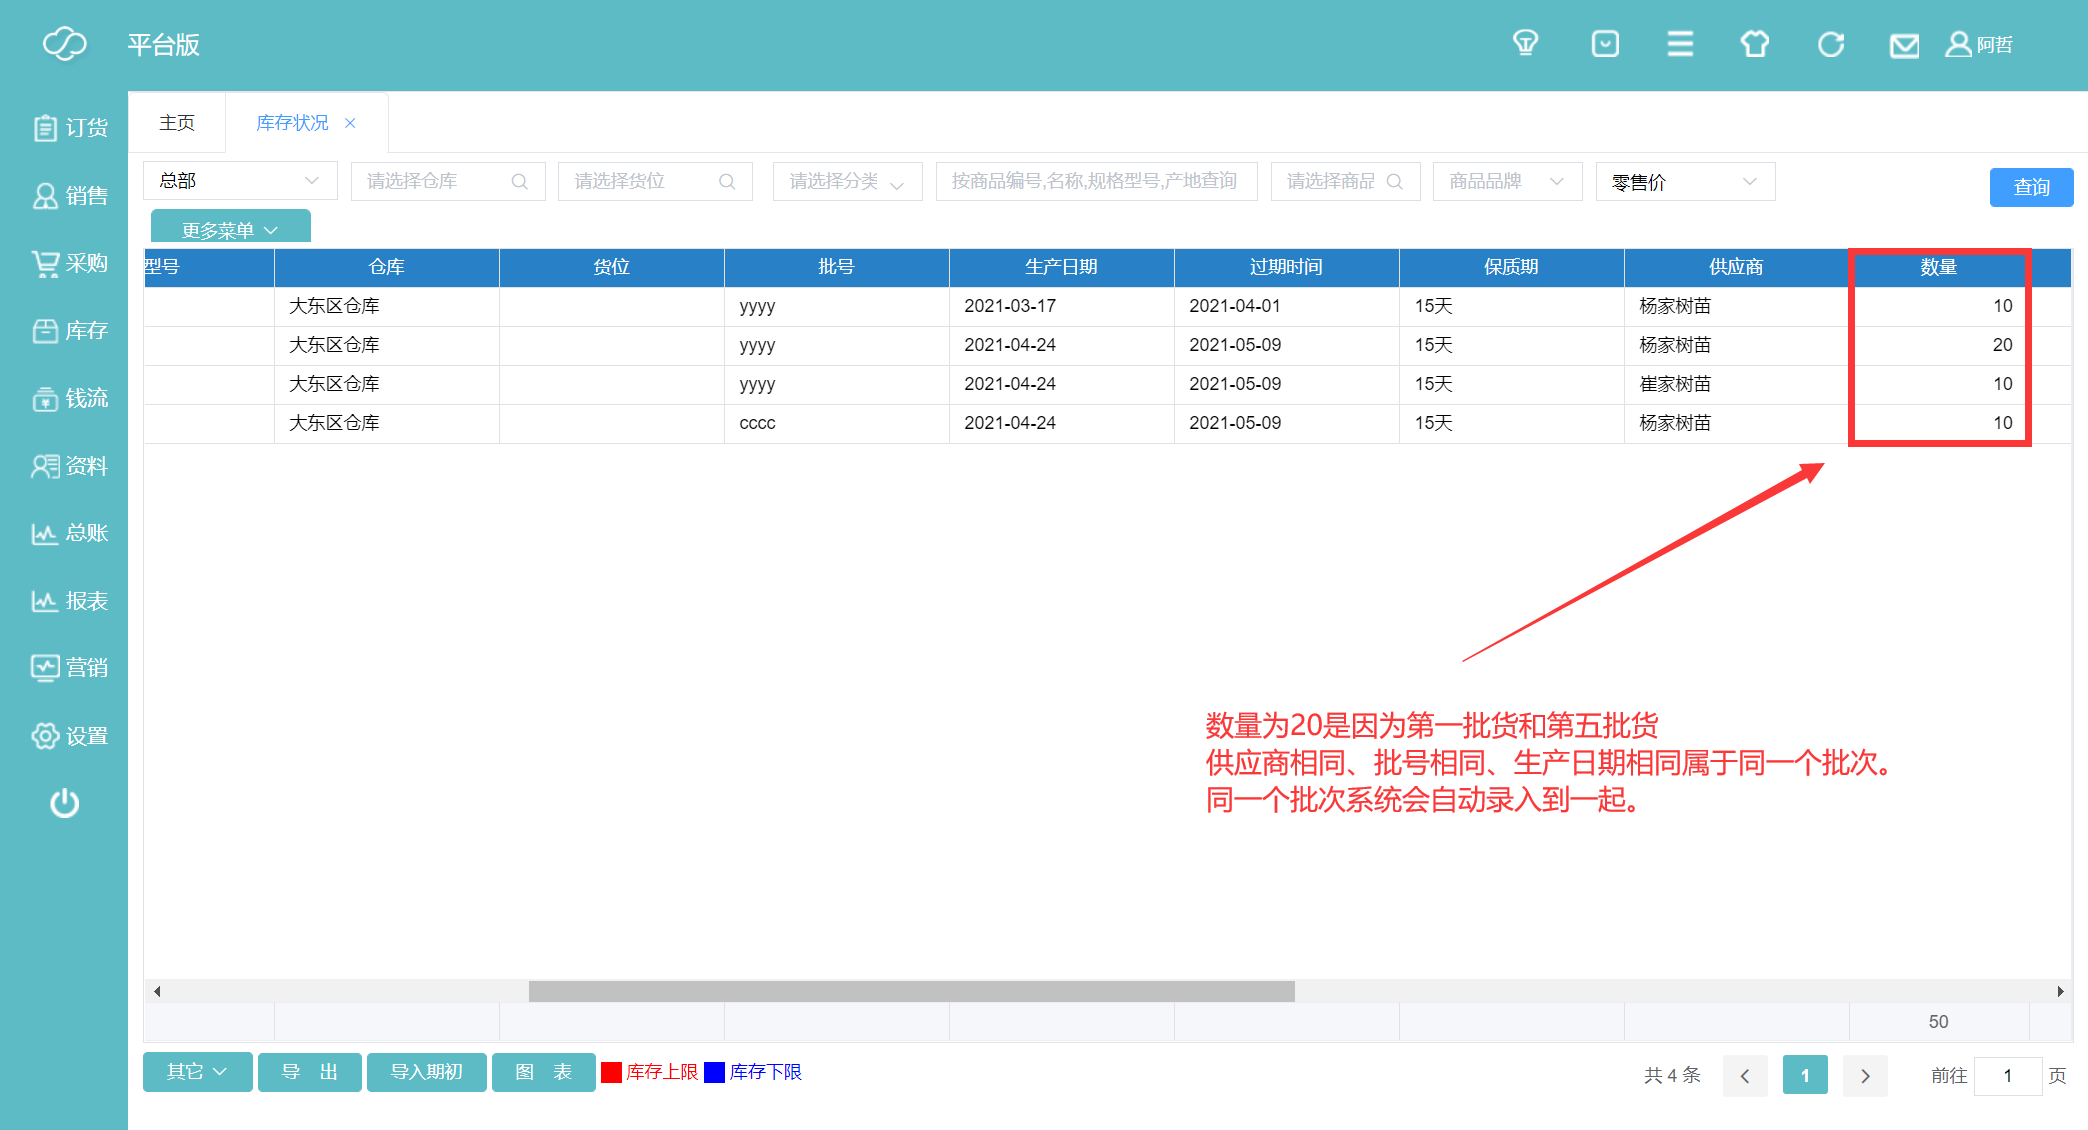Click the lightbulb tips icon in header
Screen dimensions: 2088x1130
1525,44
